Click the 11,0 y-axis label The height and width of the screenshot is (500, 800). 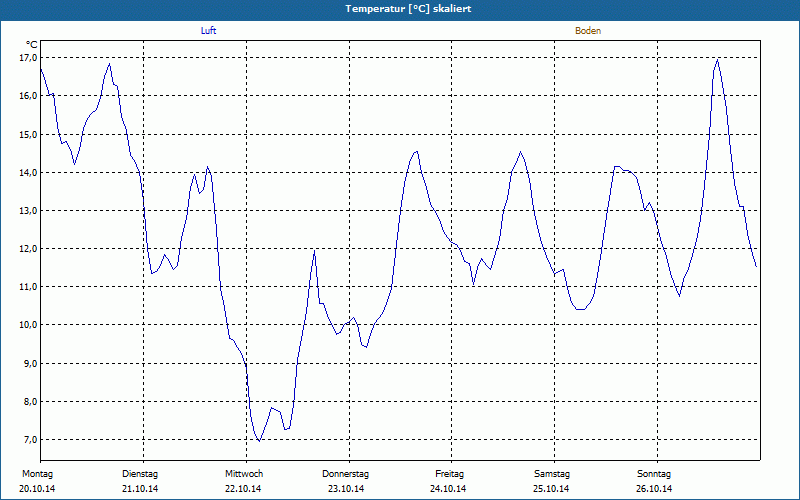(x=29, y=287)
